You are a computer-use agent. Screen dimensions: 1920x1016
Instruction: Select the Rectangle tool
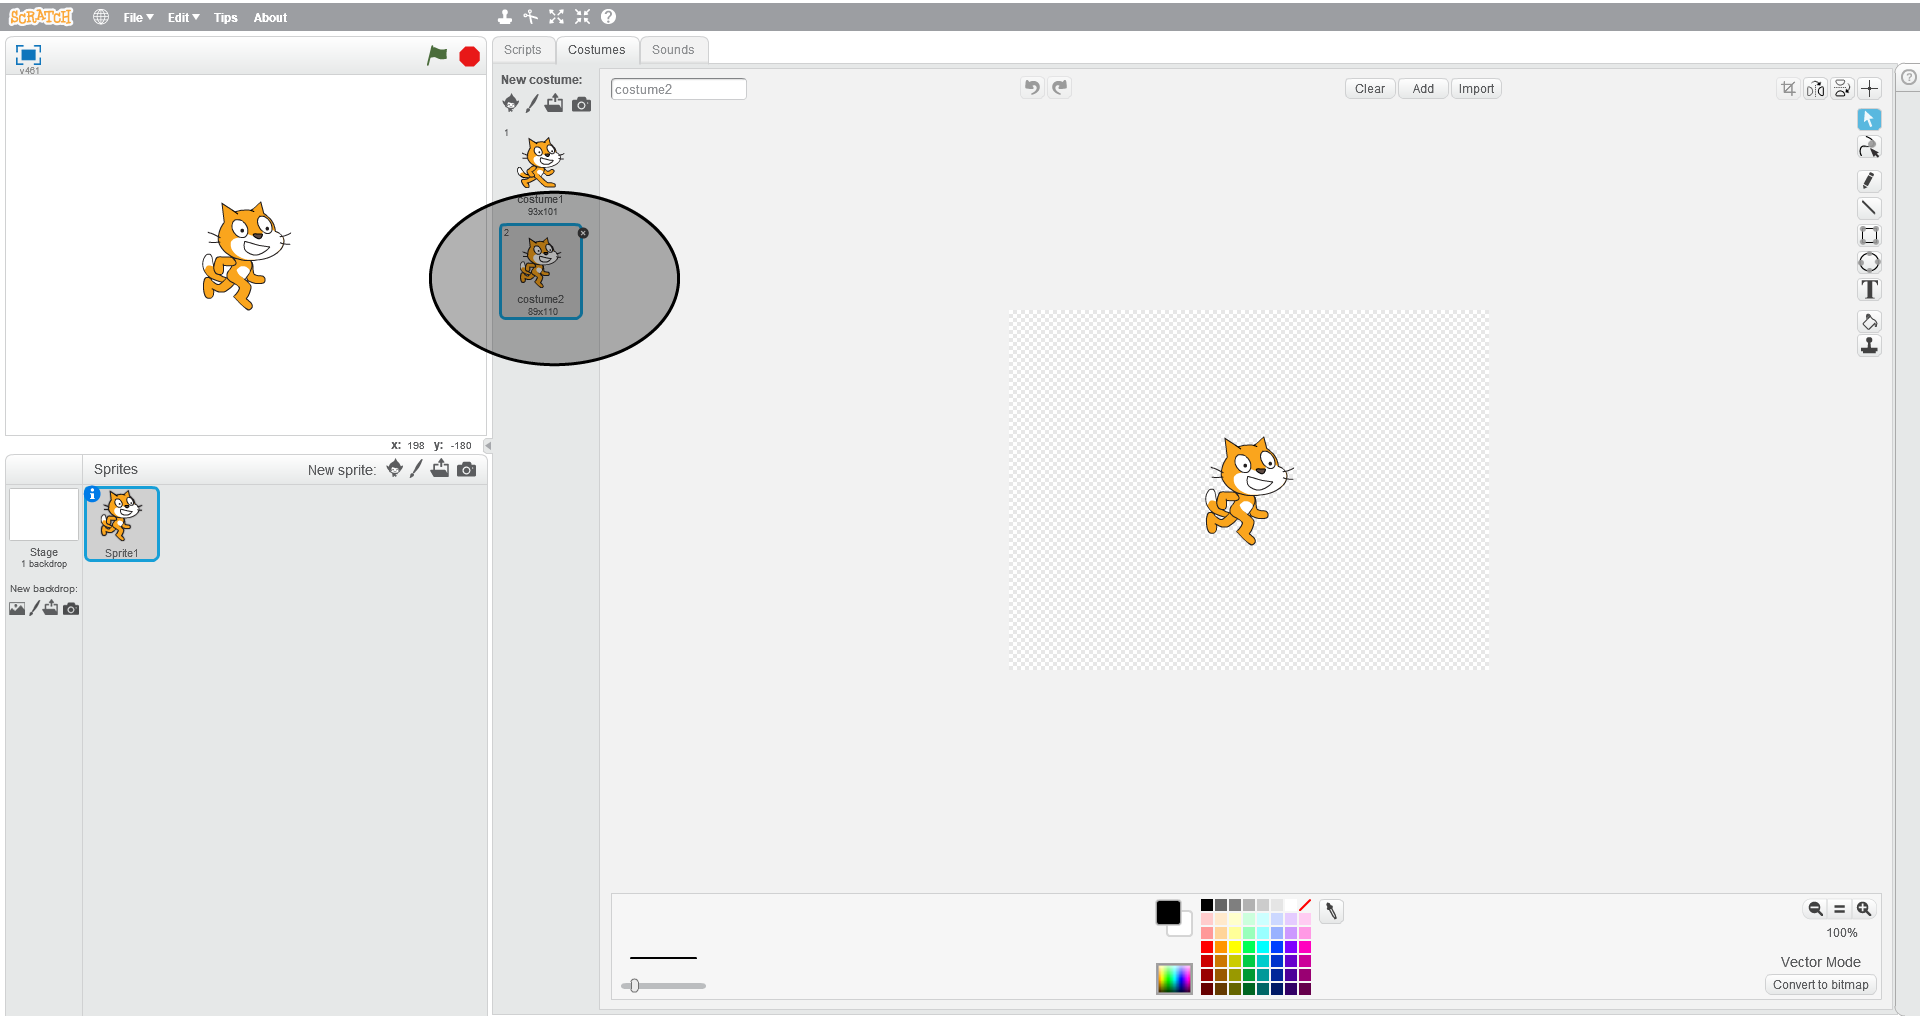tap(1869, 235)
